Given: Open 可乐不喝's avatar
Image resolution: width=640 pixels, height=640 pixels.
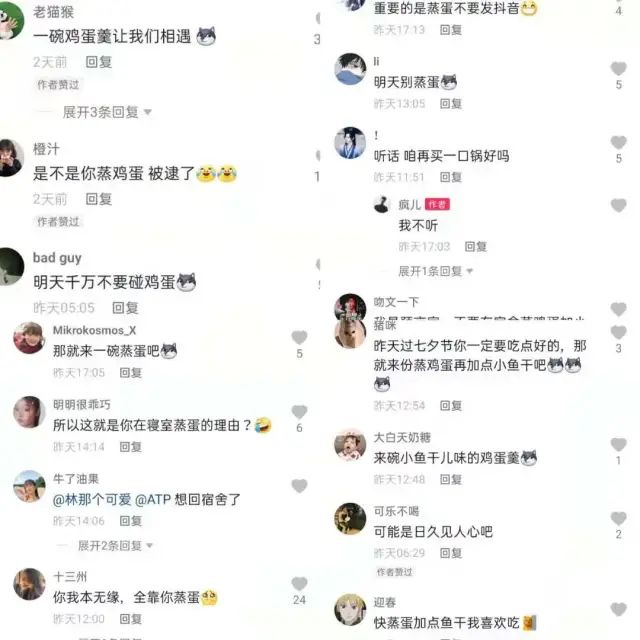Looking at the screenshot, I should pos(350,518).
